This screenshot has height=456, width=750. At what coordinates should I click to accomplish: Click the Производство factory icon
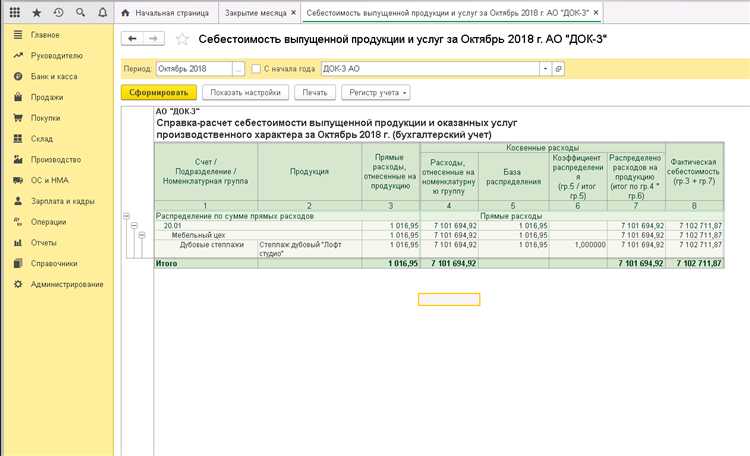point(18,159)
